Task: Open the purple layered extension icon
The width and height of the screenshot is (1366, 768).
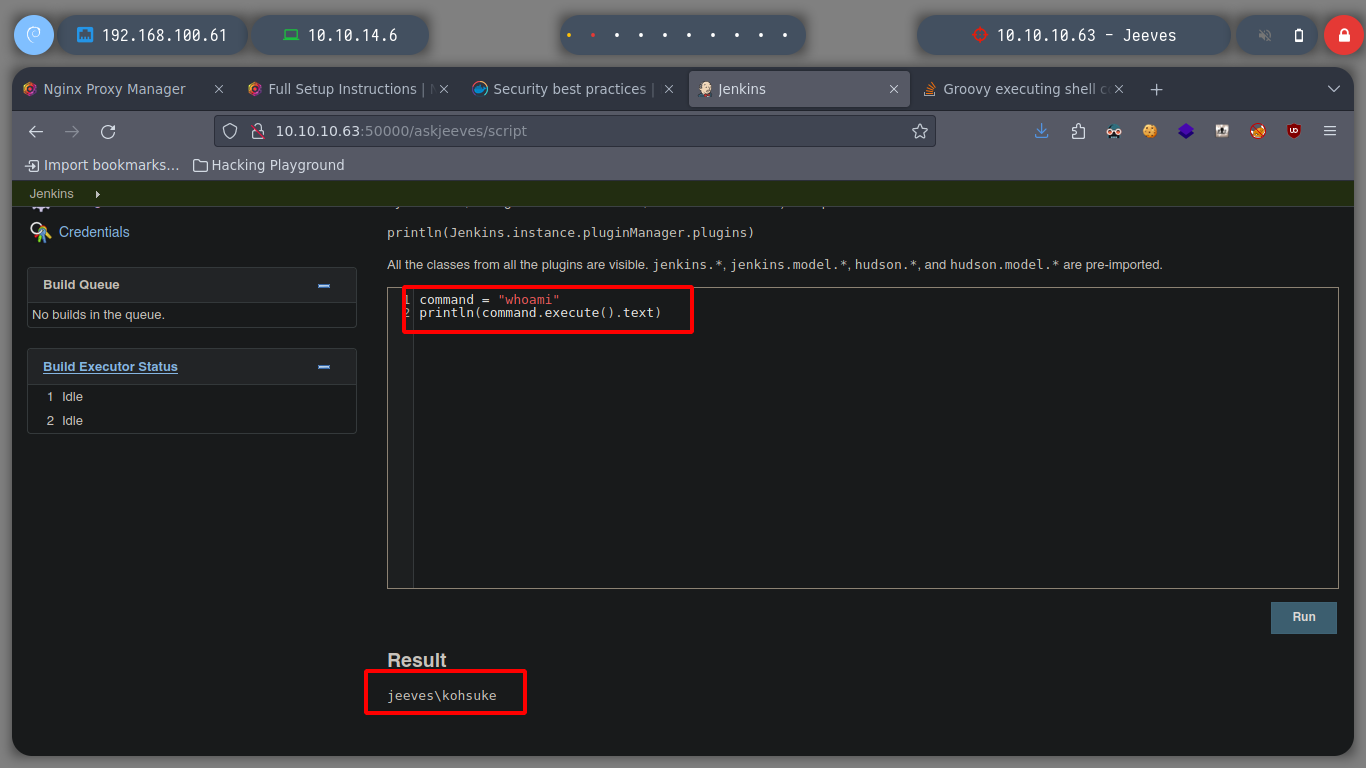Action: (x=1186, y=131)
